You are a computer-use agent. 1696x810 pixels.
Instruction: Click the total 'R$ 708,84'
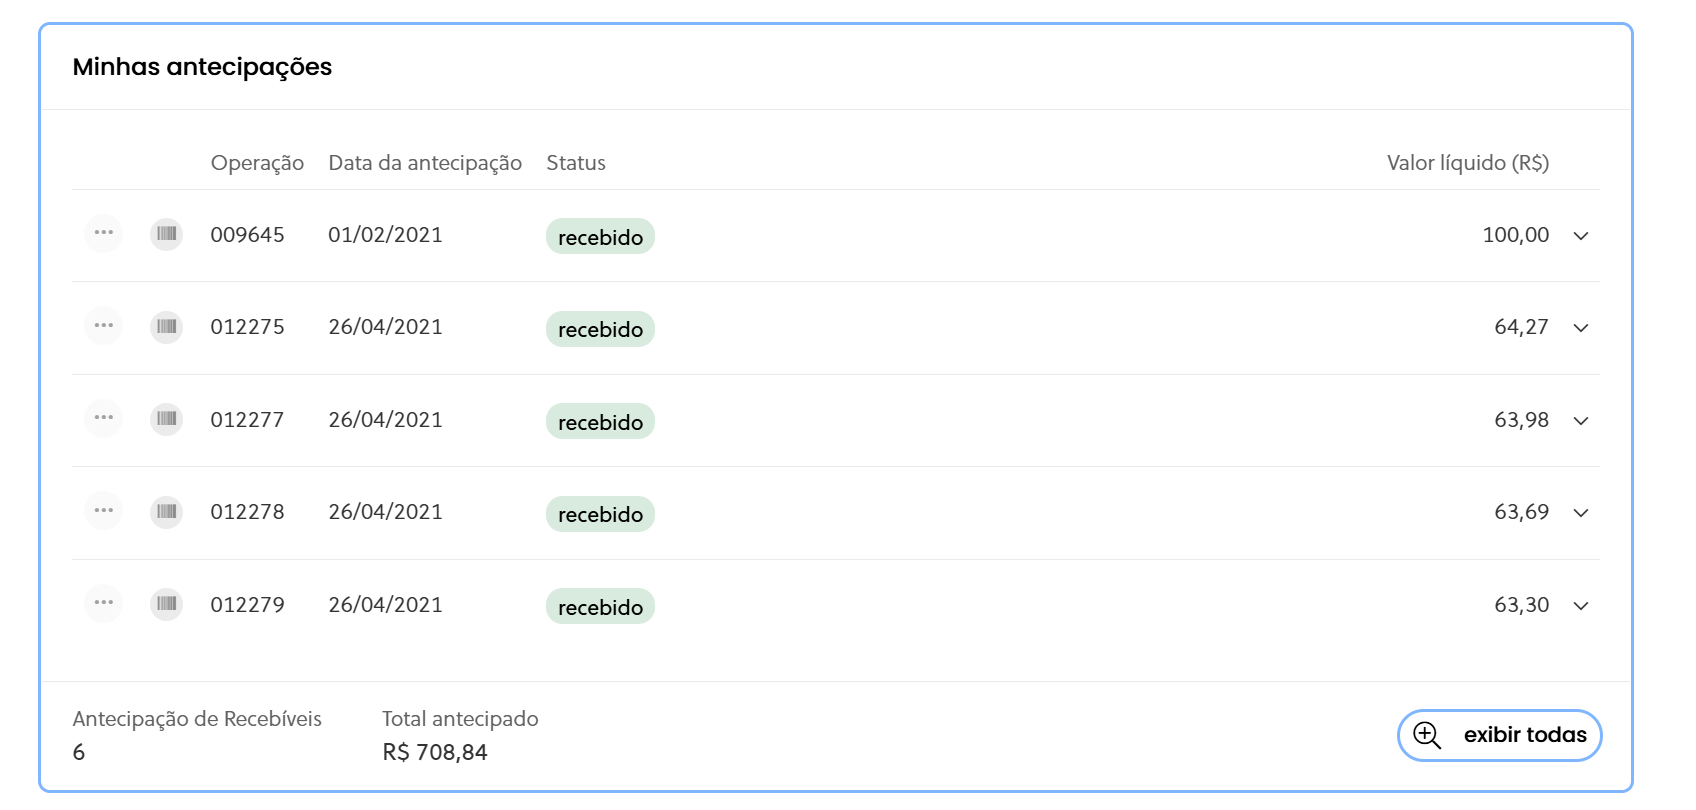(435, 752)
